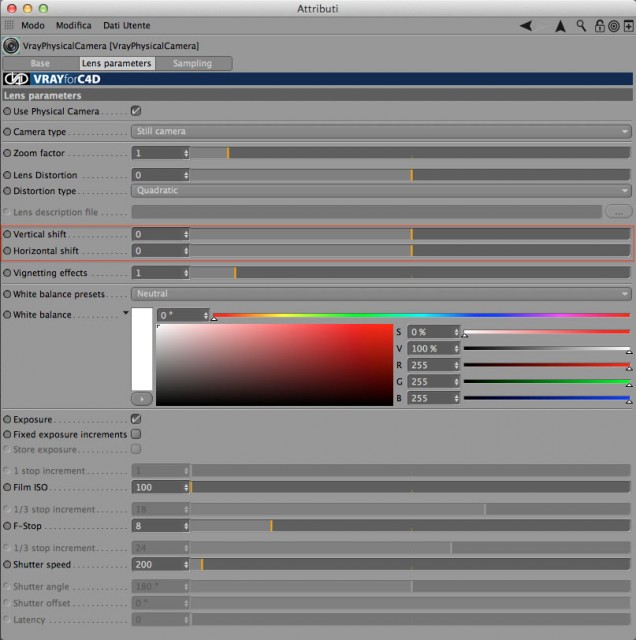Disable the Use Physical Camera checkbox

click(x=136, y=111)
